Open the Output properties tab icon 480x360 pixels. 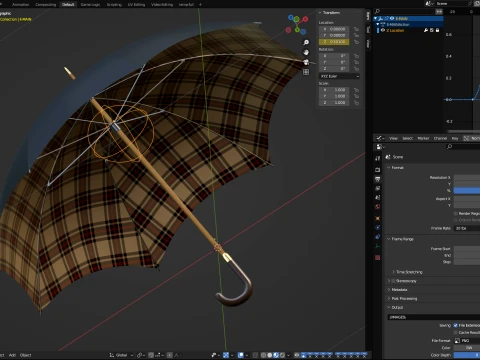coord(377,179)
